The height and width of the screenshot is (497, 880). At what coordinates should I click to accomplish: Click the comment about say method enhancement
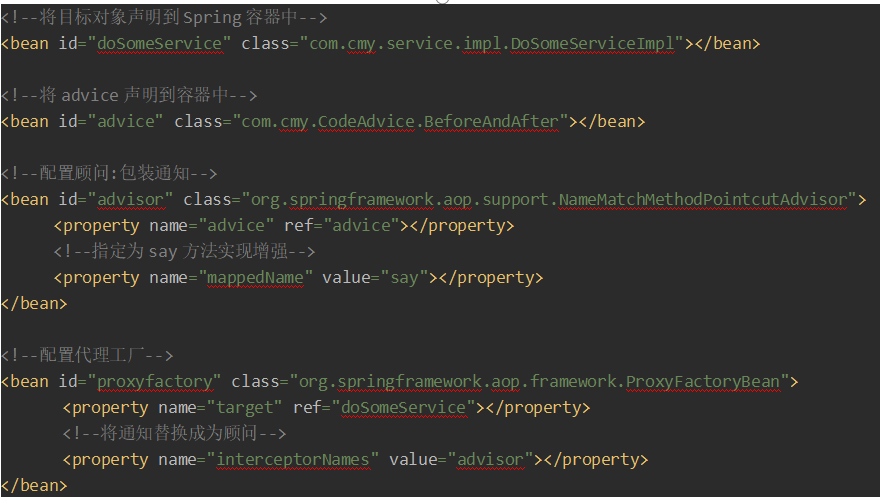pos(185,251)
